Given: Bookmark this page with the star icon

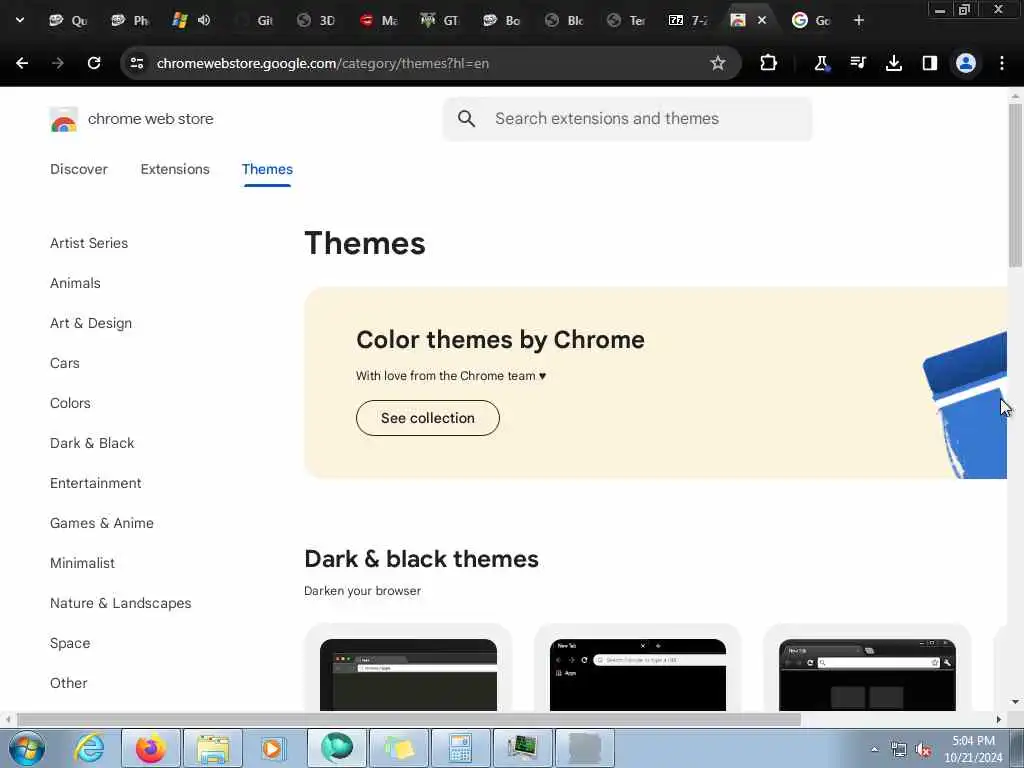Looking at the screenshot, I should click(x=718, y=63).
